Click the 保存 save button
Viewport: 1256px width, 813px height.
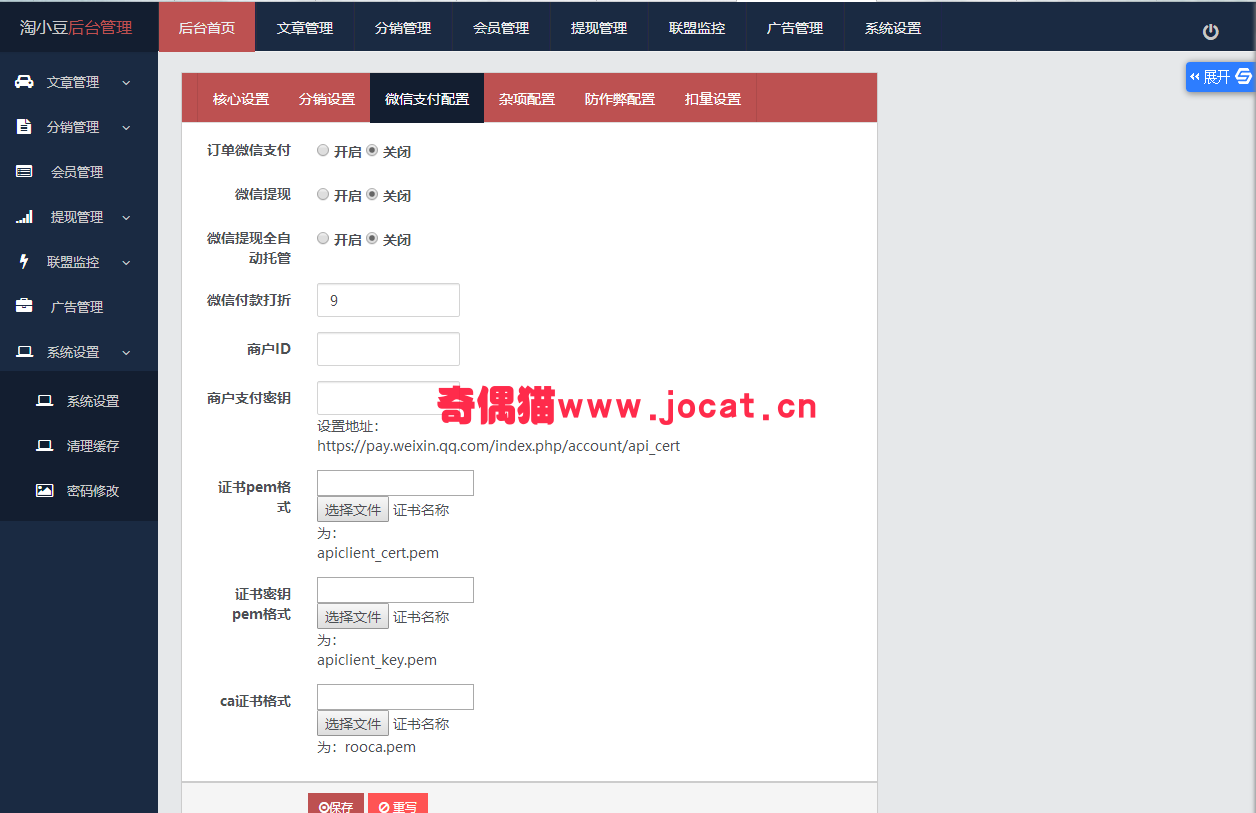coord(336,804)
